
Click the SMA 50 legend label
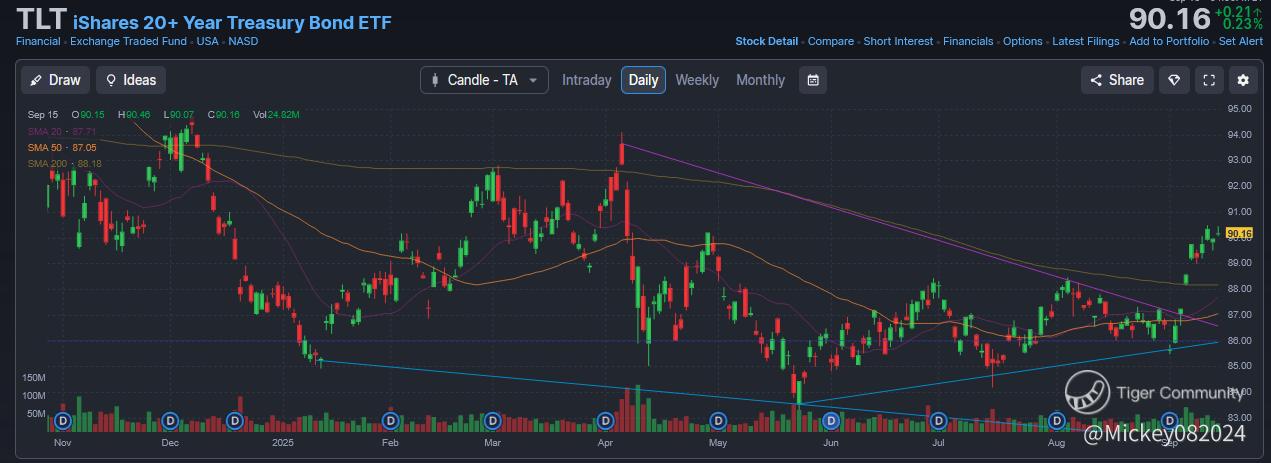coord(61,147)
